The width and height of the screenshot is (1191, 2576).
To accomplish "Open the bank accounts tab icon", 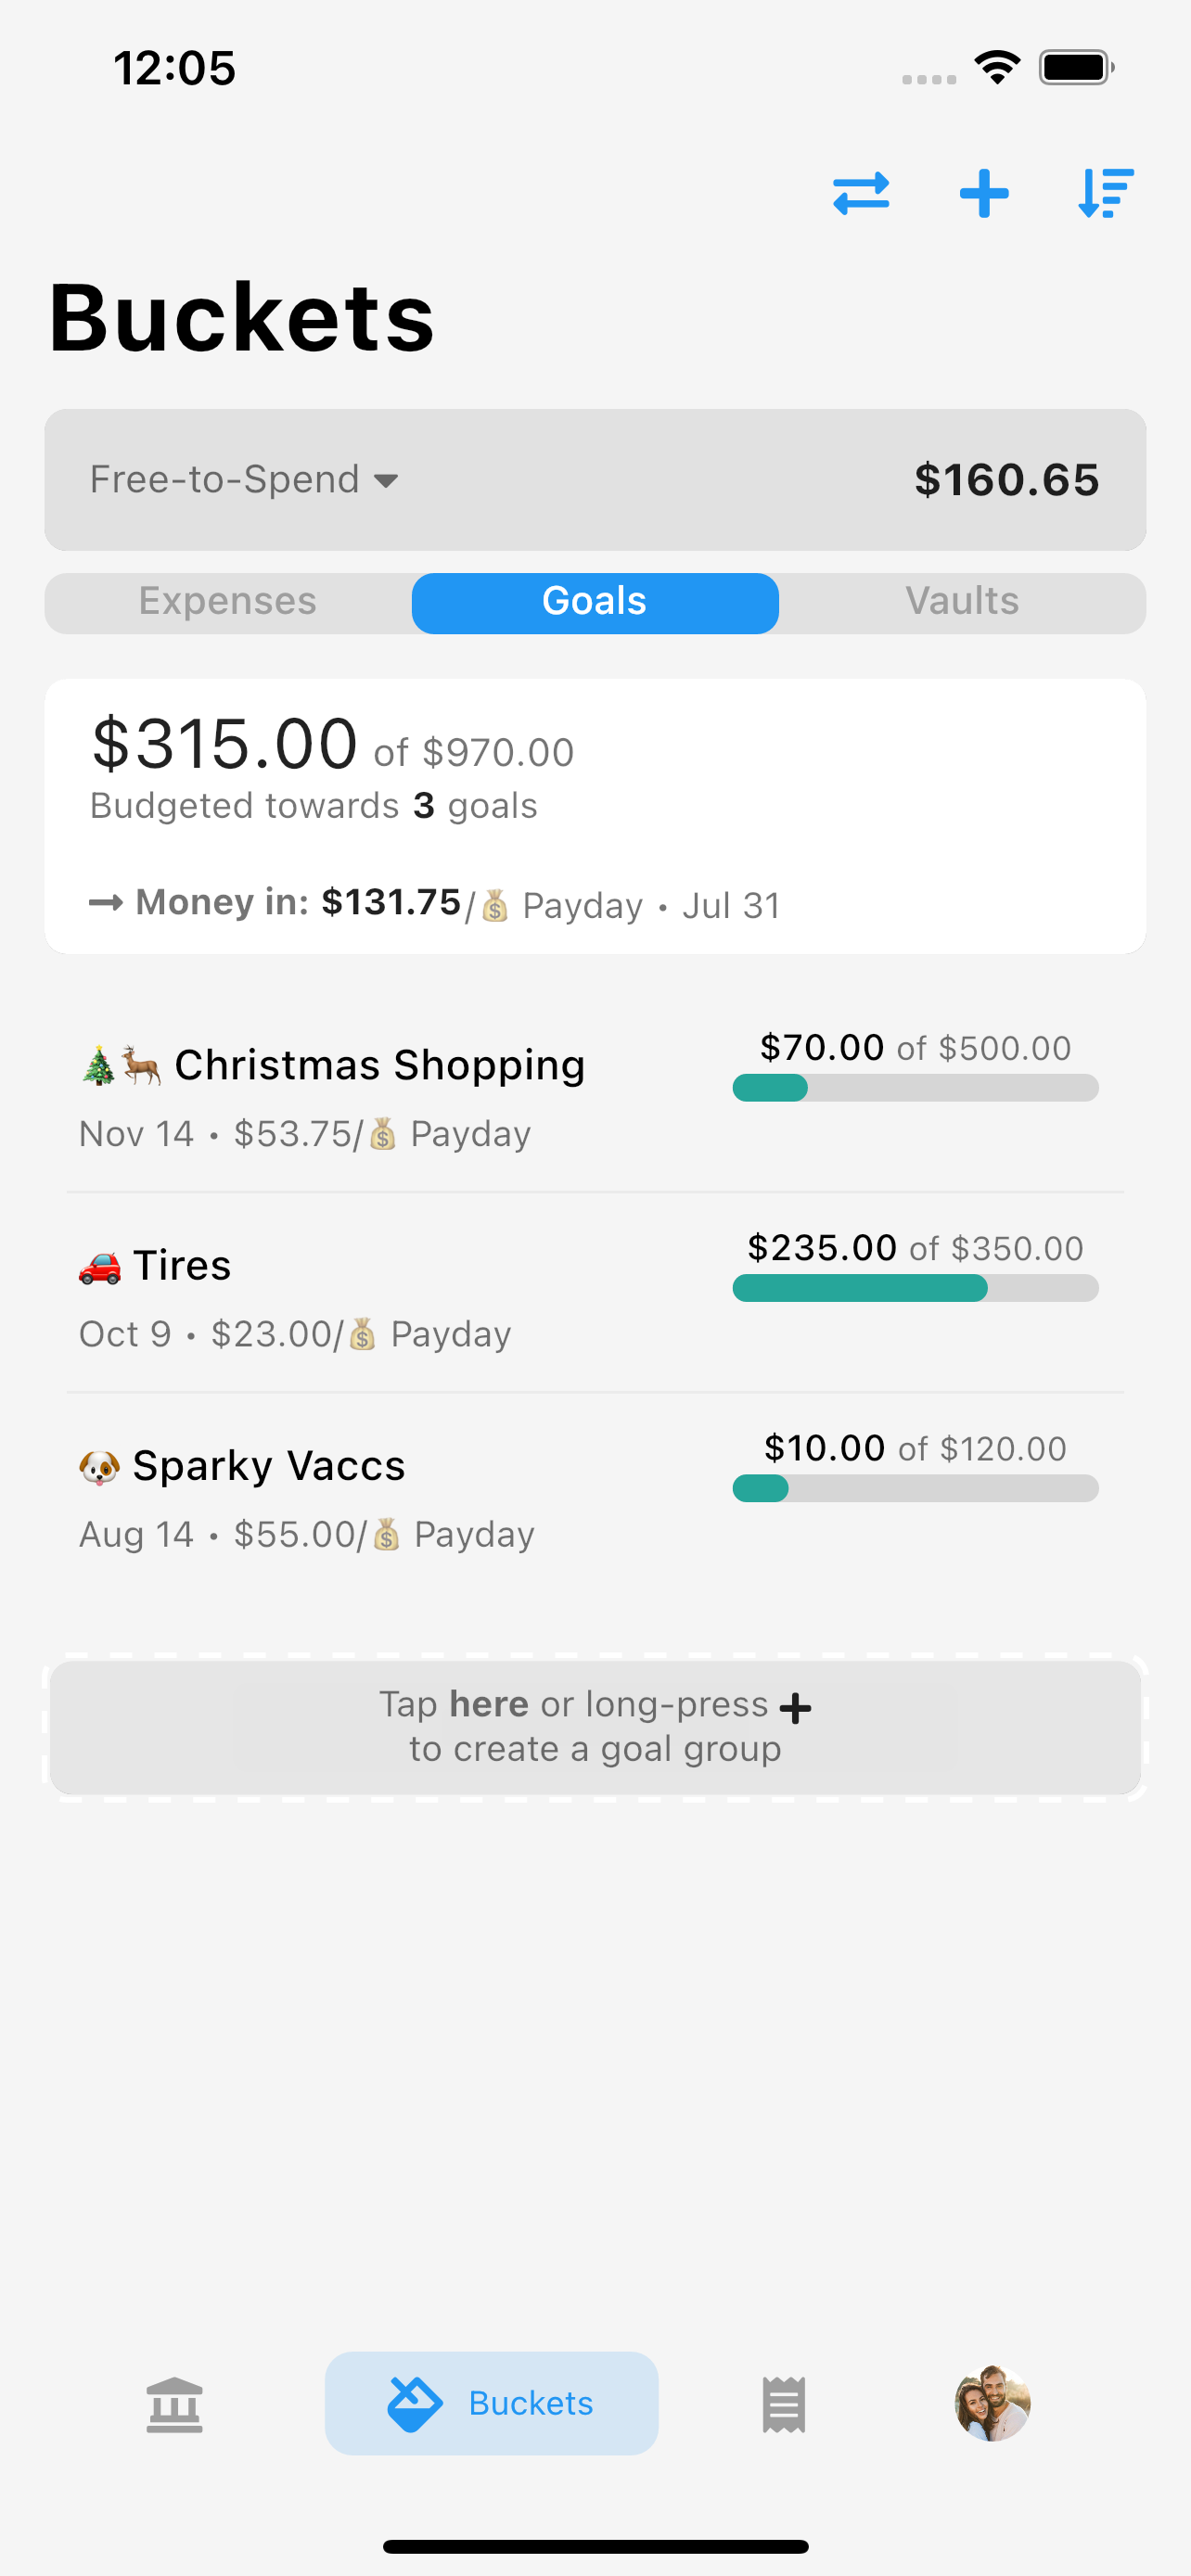I will pyautogui.click(x=174, y=2404).
